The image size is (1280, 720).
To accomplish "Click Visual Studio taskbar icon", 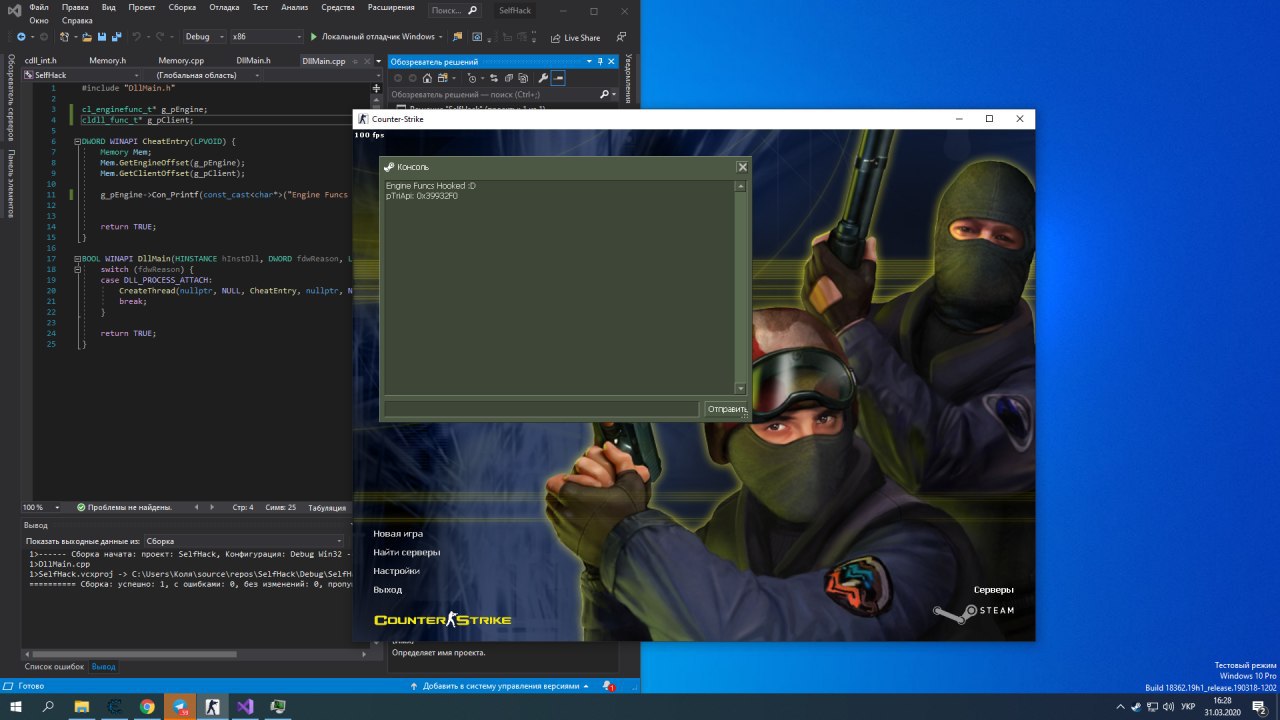I will [x=245, y=706].
